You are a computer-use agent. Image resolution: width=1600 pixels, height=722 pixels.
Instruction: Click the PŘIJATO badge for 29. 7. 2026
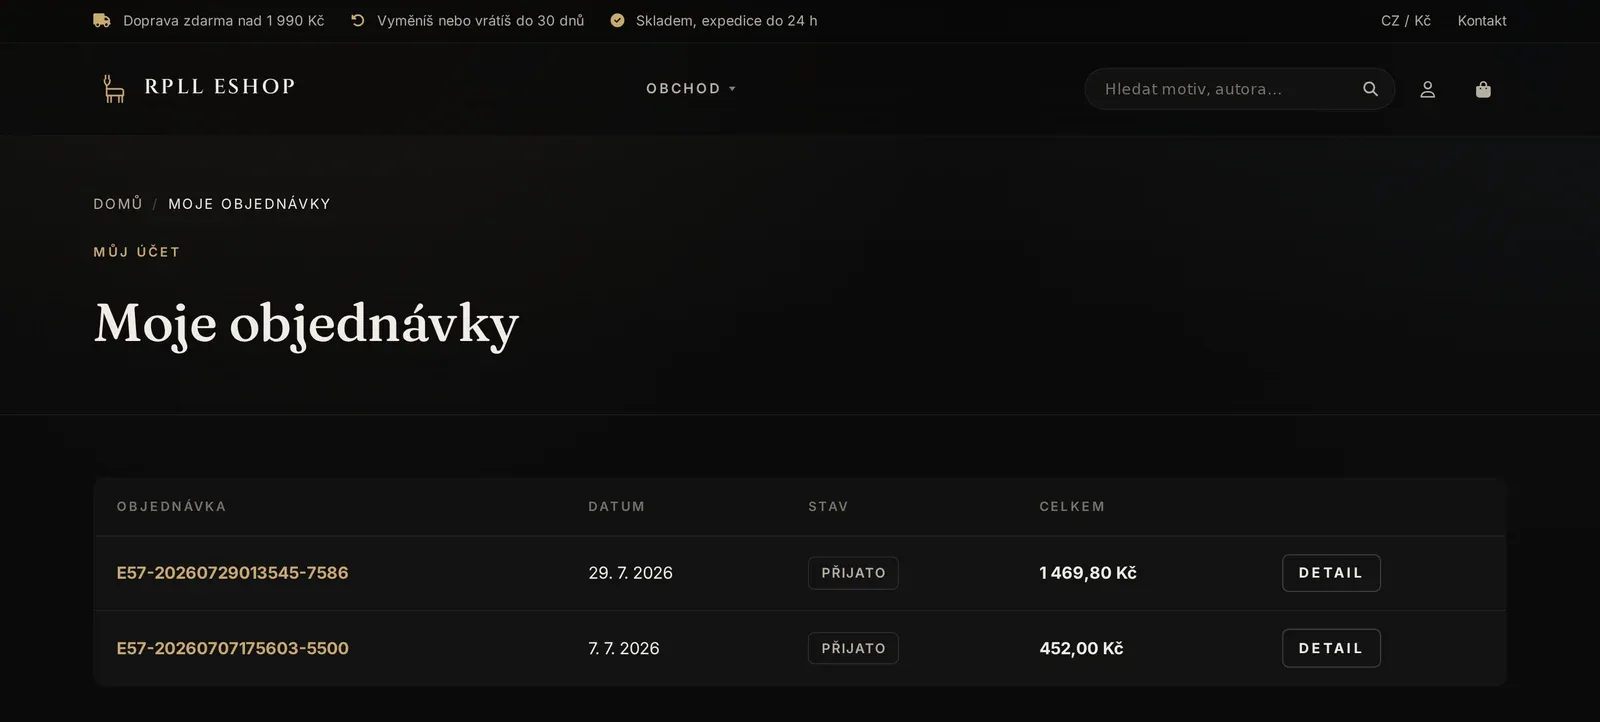pos(853,573)
